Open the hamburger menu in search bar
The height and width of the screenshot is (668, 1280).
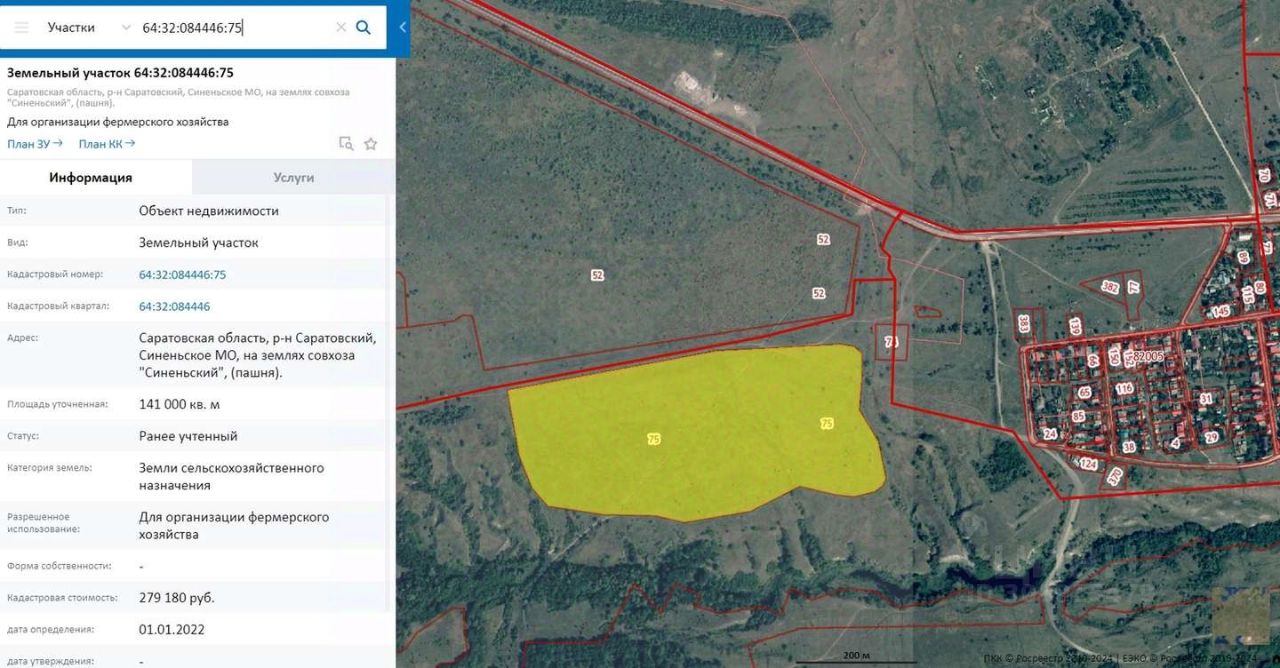tap(21, 28)
